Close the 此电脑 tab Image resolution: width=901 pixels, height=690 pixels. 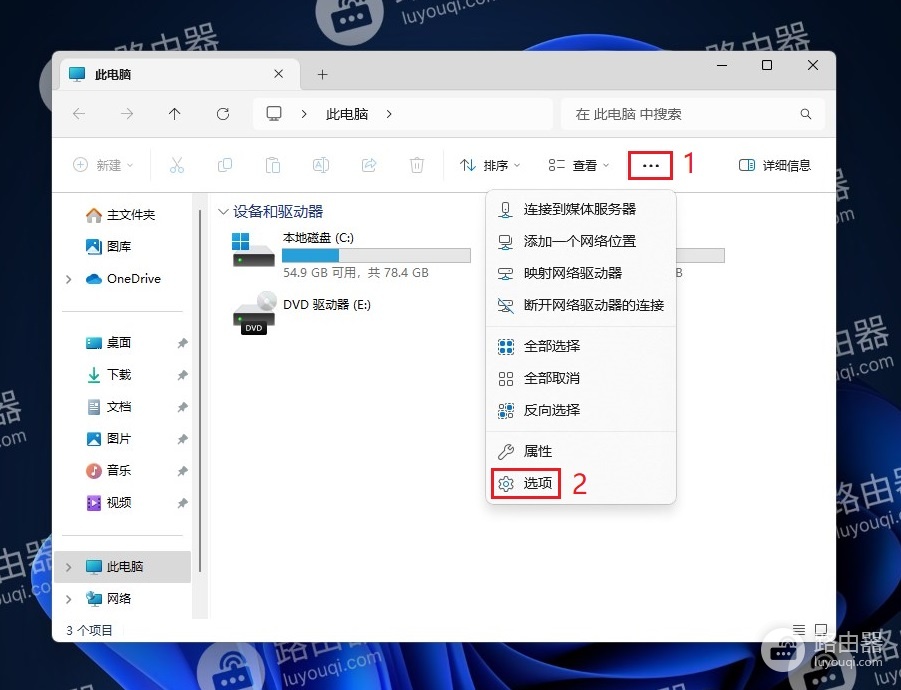point(278,74)
